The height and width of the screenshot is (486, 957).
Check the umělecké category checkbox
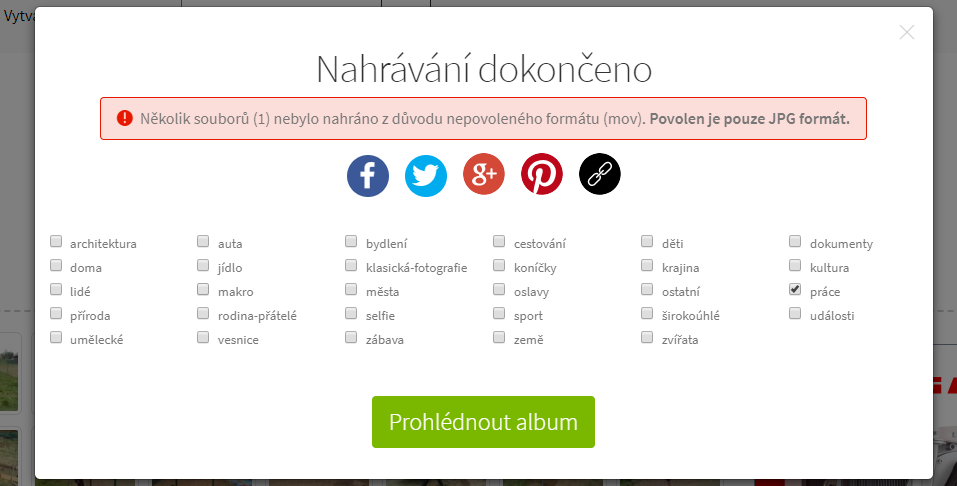tap(56, 338)
